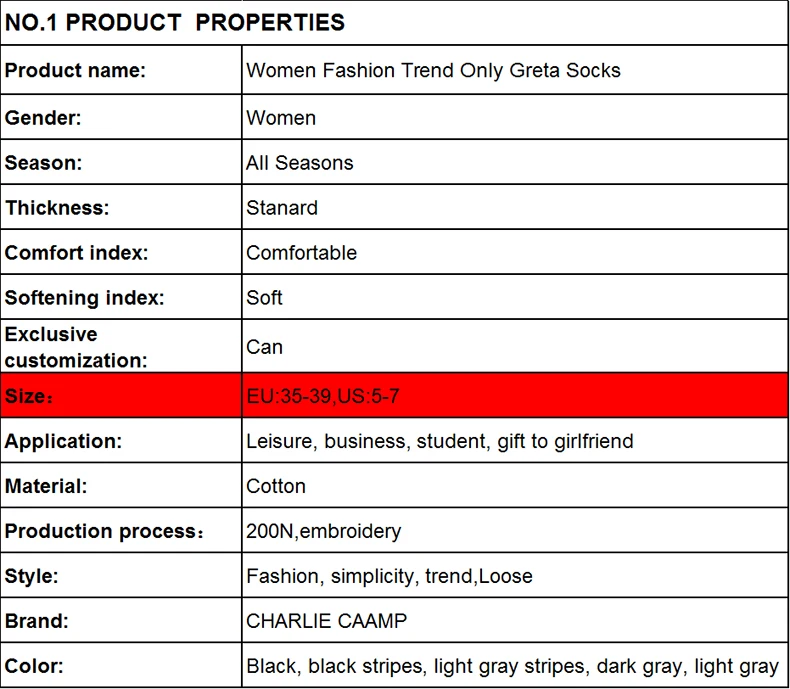Select the EU:35-39,US:5-7 size value
The image size is (790, 689).
click(323, 396)
